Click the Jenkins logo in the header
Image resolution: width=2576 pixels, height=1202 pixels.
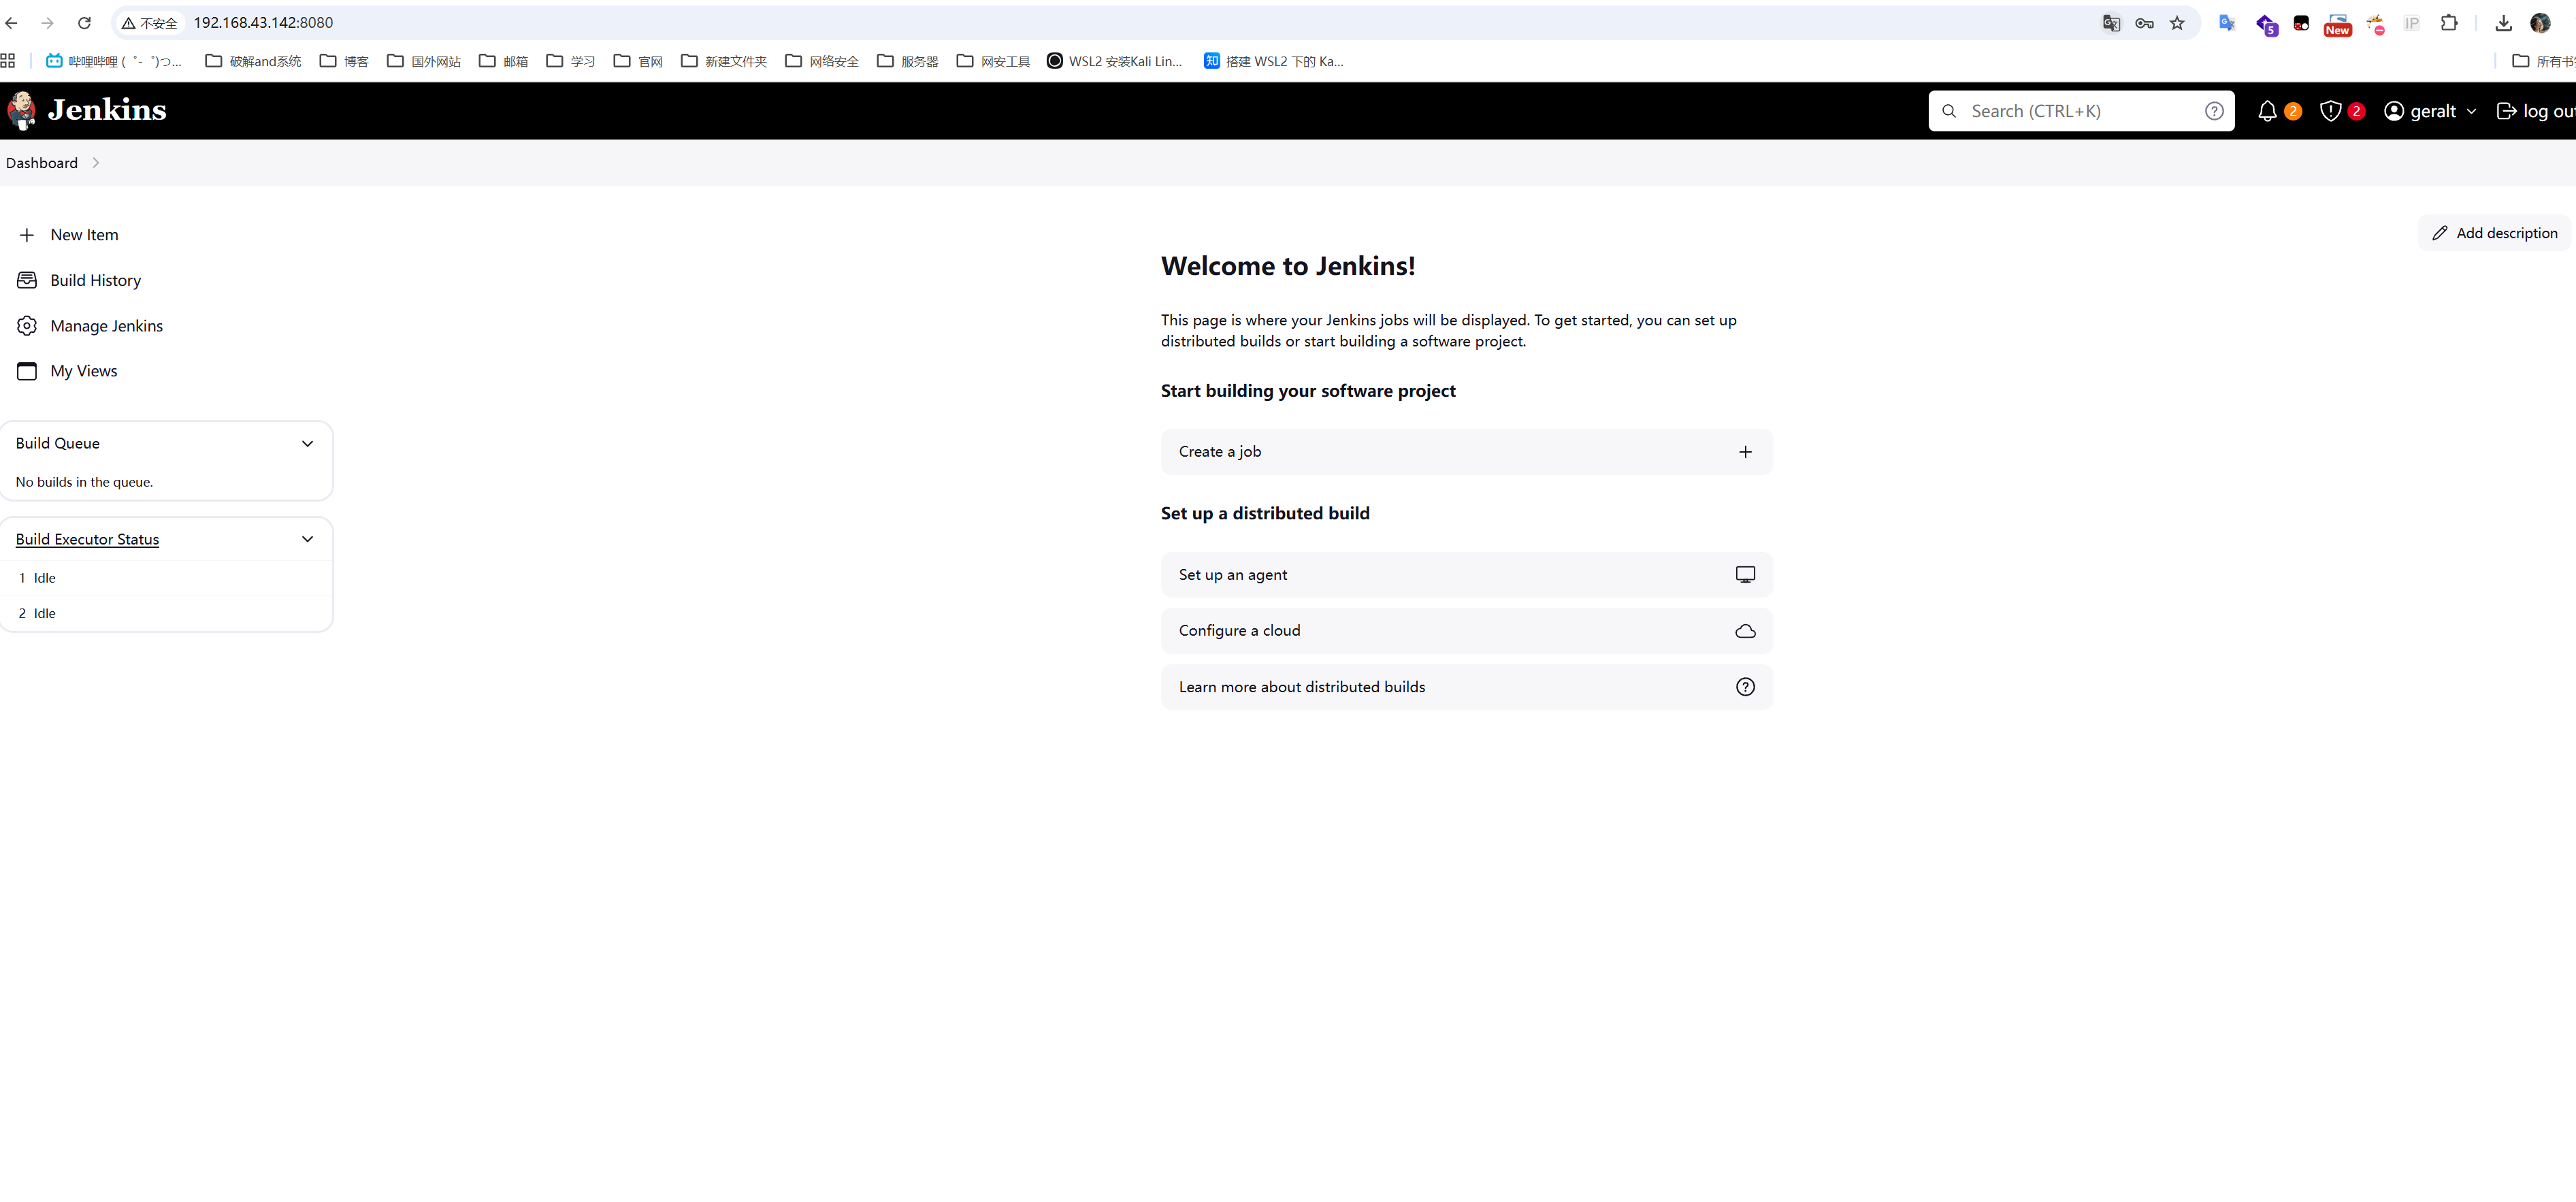pos(87,110)
